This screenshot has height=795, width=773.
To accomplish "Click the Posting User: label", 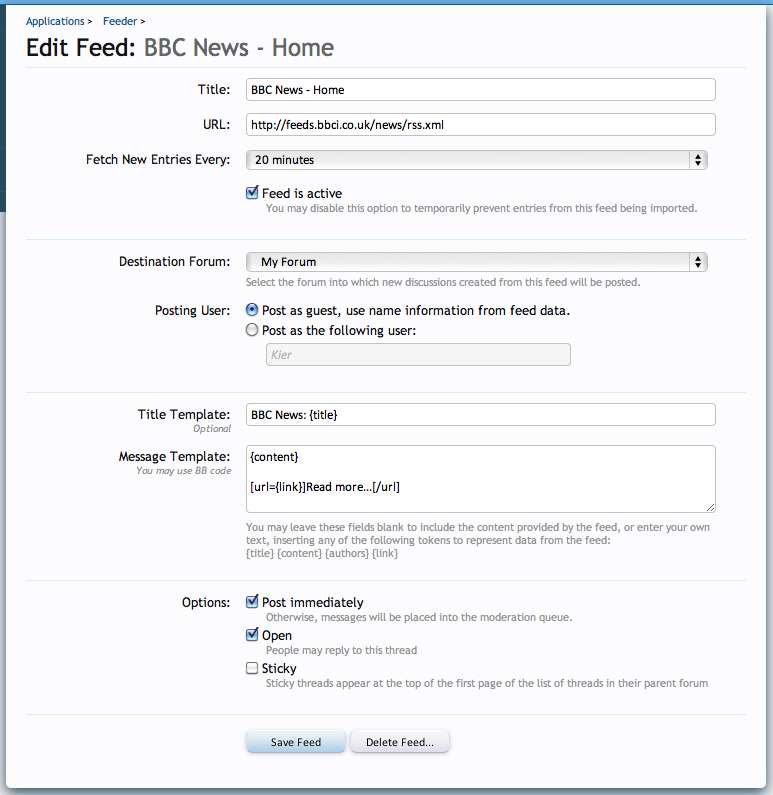I will click(x=192, y=310).
